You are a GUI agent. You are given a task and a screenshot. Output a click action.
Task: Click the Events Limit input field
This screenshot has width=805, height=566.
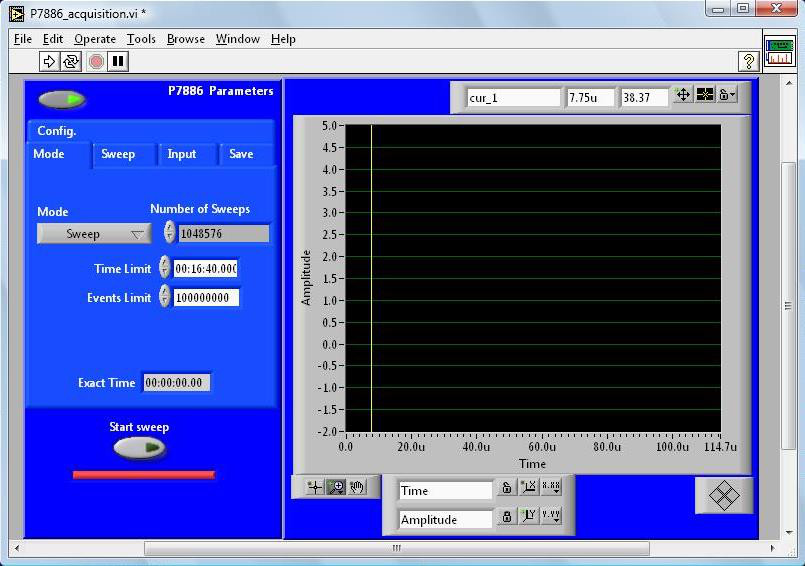[206, 298]
